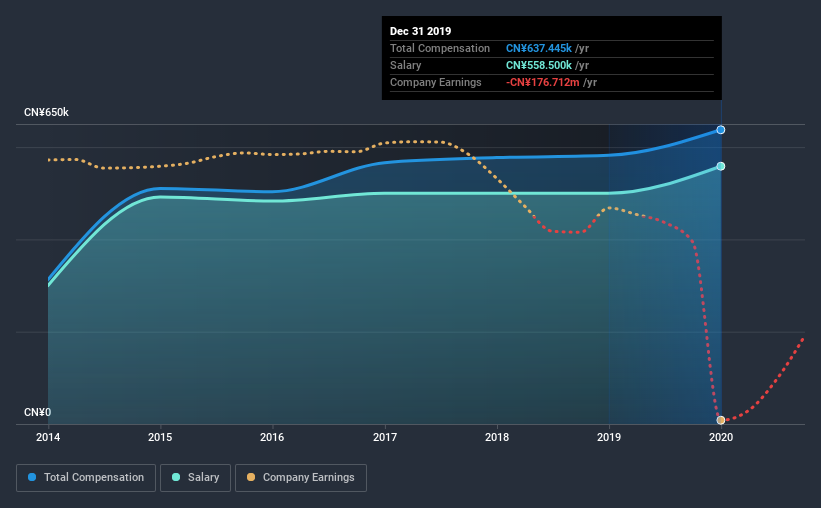Screen dimensions: 821x508
Task: Click the 2018 x-axis label
Action: pos(497,437)
